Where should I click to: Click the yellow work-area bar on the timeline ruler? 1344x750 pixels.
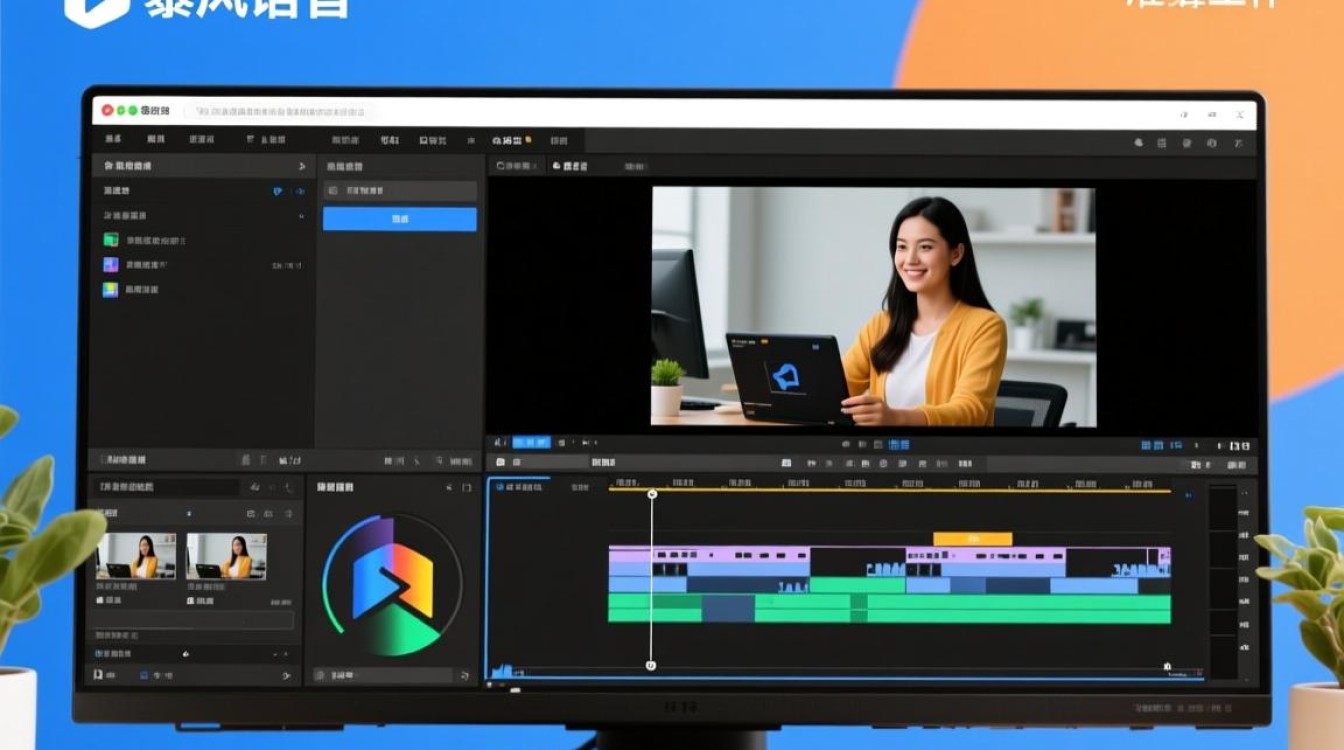click(889, 491)
